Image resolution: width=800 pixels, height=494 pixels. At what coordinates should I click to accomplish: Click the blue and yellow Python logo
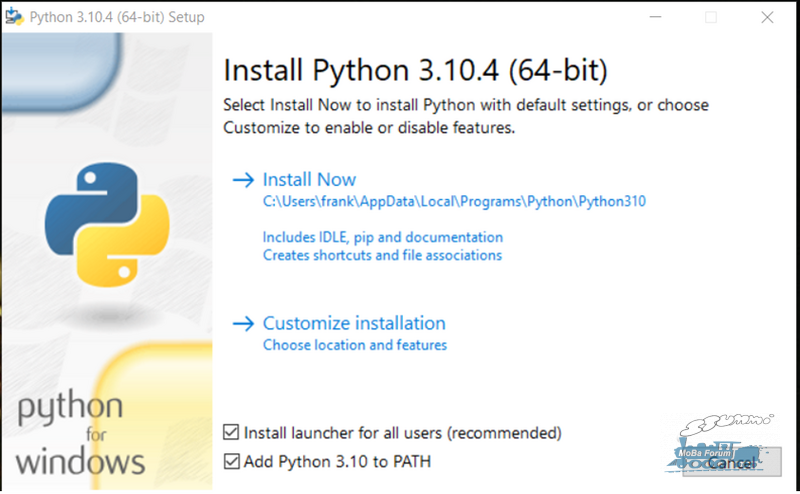(107, 224)
